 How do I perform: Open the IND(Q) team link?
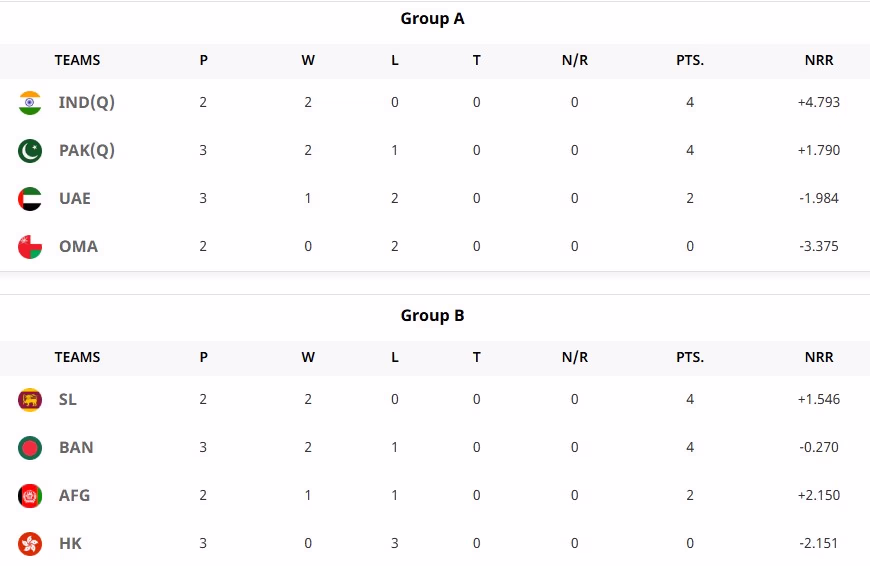pos(87,102)
